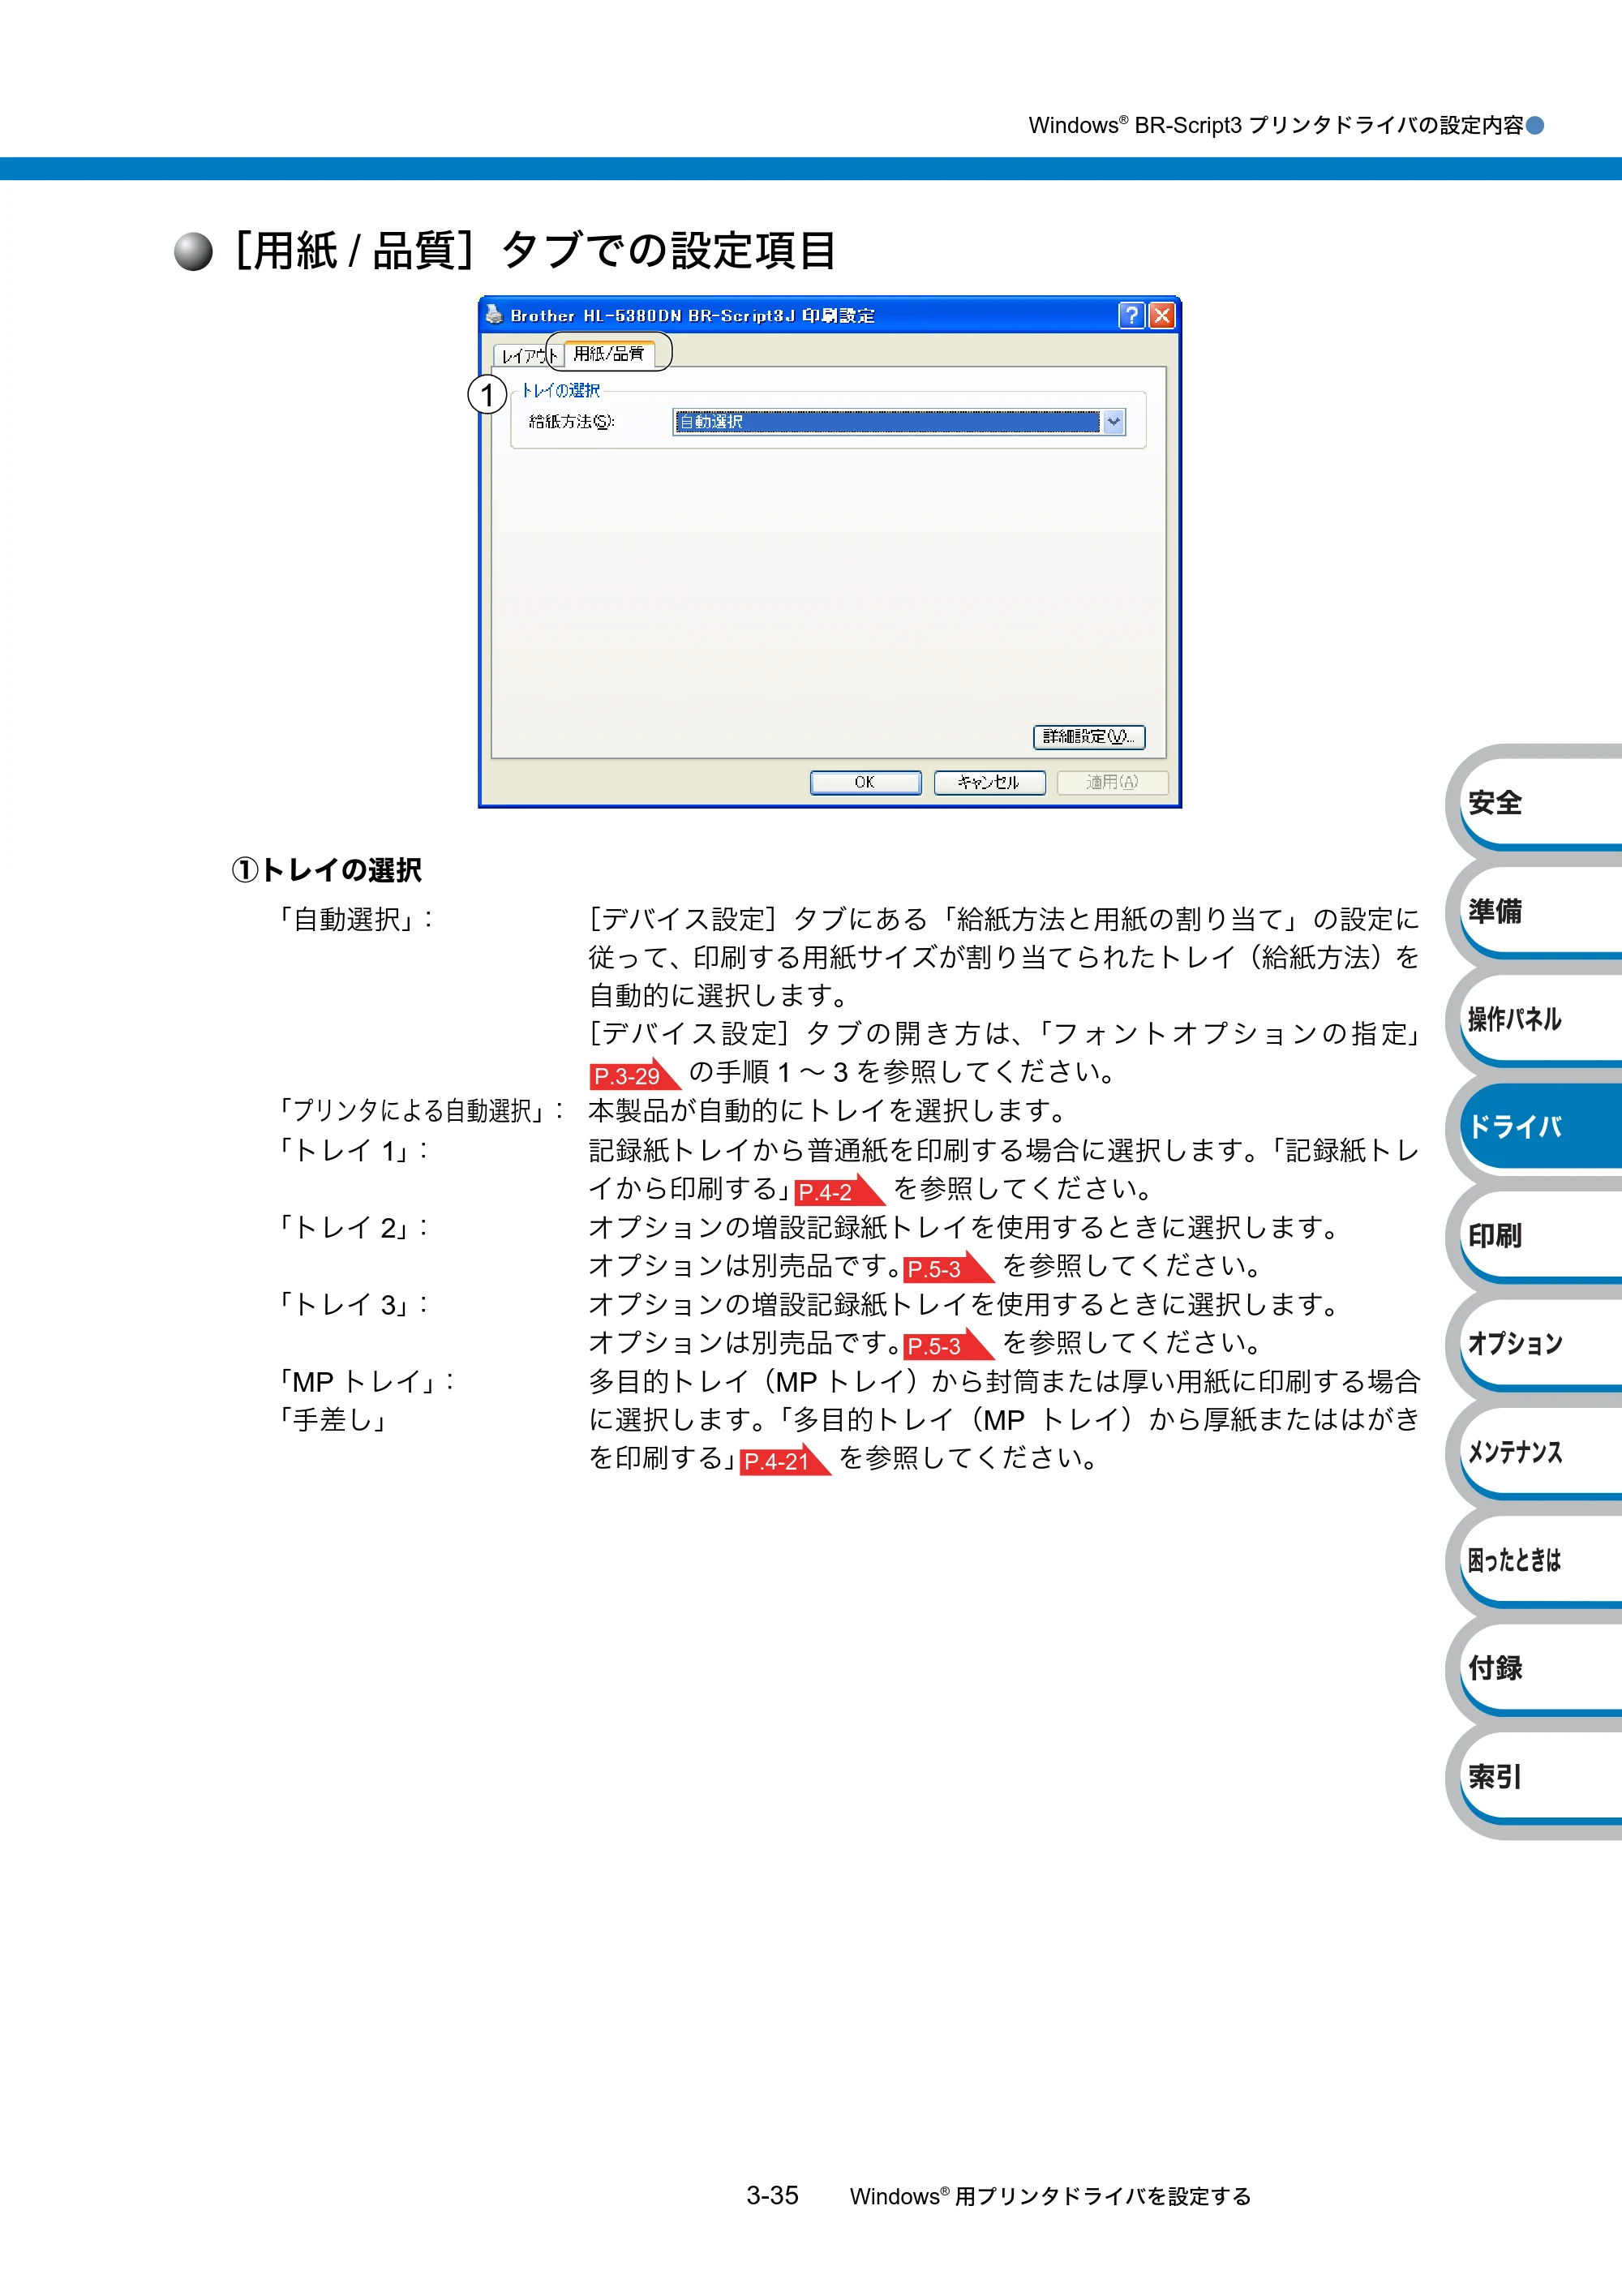This screenshot has width=1622, height=2296.
Task: Follow the P.4-2 page reference link
Action: point(839,1191)
